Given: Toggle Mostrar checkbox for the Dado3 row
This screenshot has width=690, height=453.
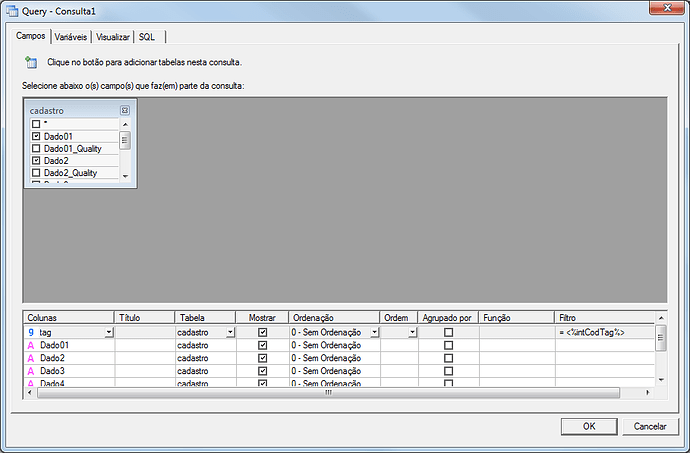Looking at the screenshot, I should 263,371.
